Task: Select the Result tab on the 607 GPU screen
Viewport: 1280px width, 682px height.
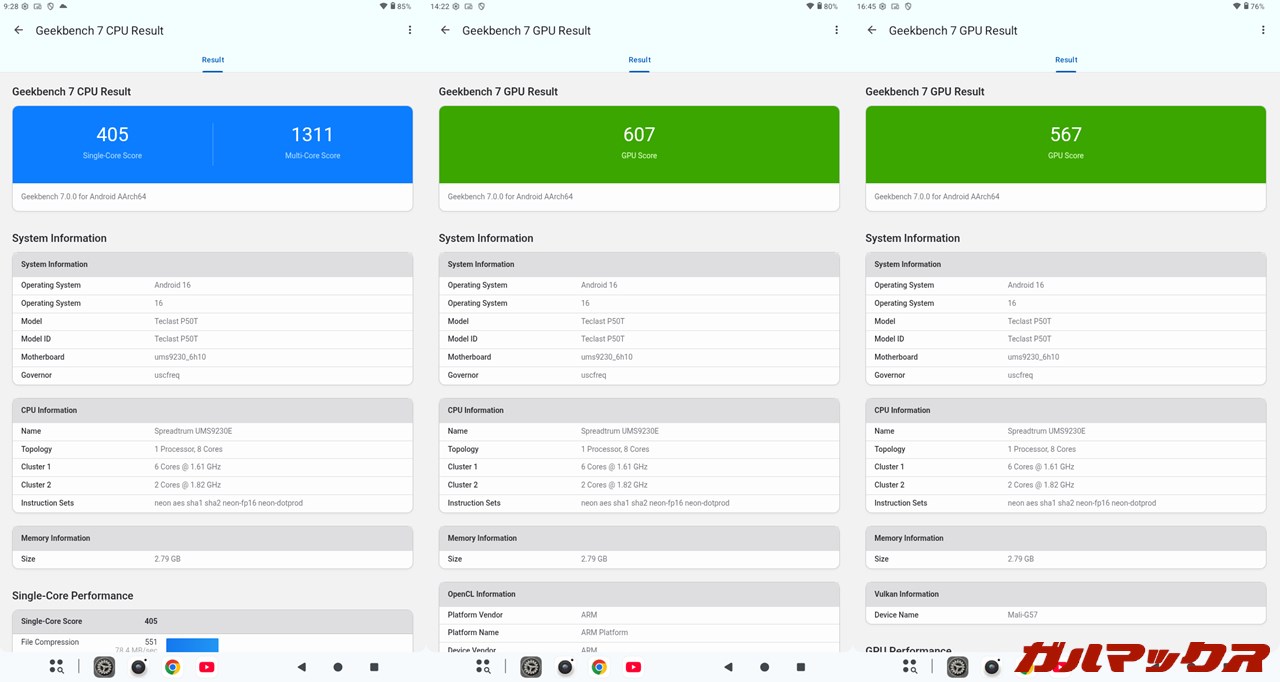Action: (640, 60)
